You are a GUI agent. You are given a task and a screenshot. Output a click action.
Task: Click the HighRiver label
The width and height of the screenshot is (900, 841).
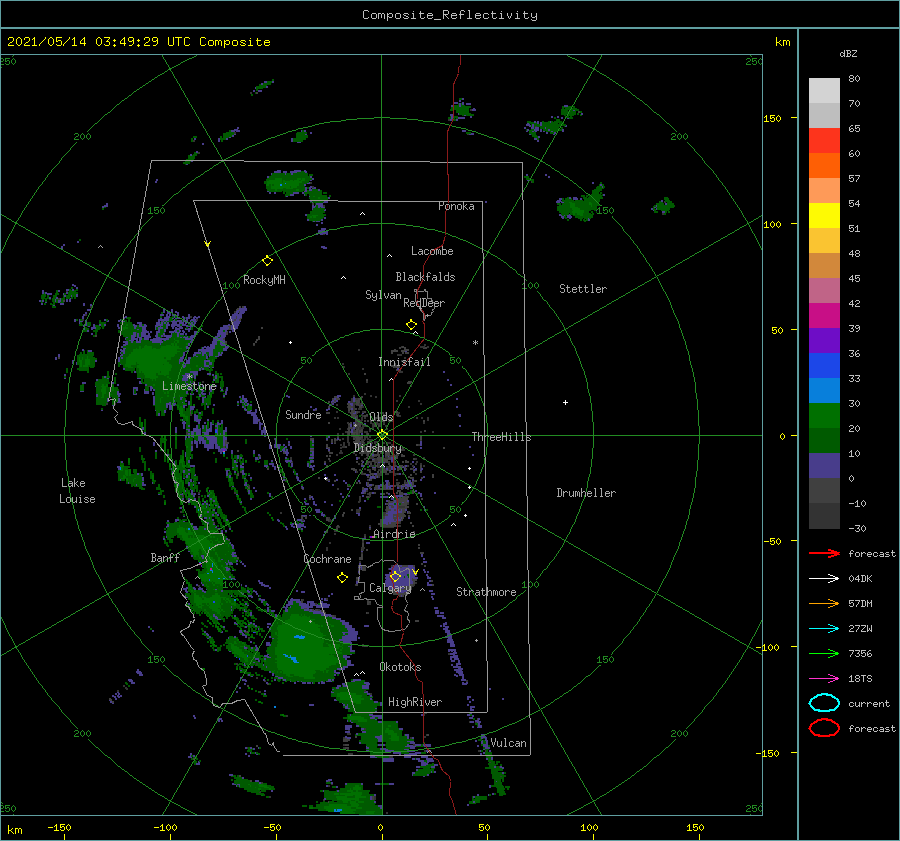[x=415, y=702]
